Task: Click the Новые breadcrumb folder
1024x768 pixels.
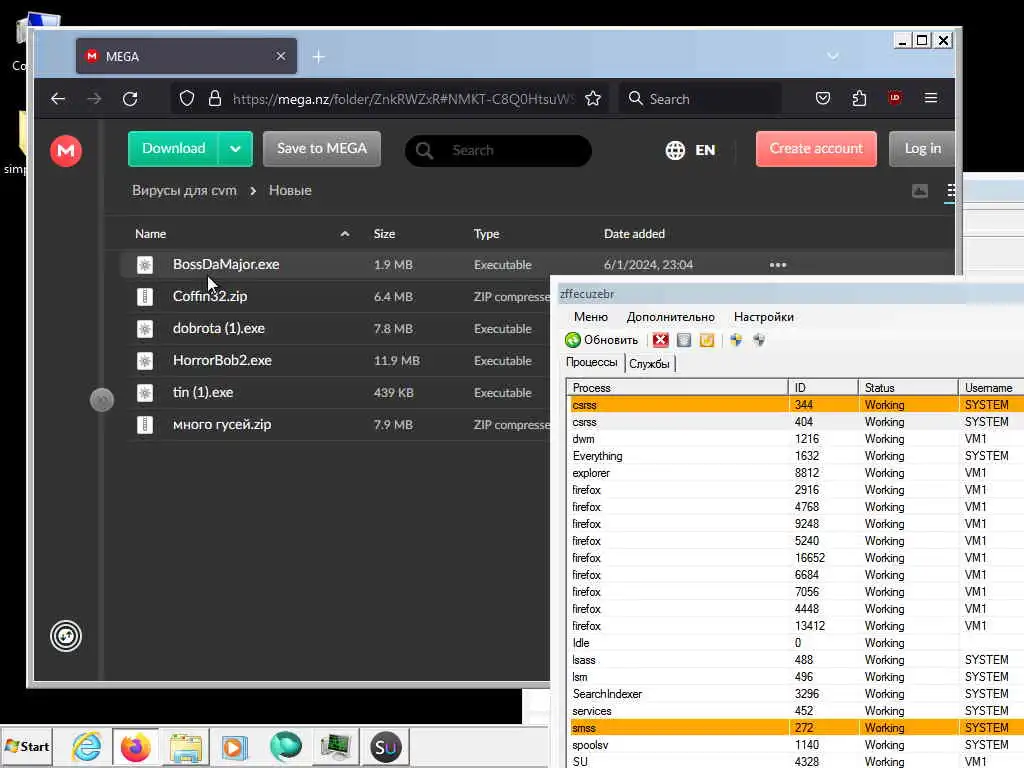Action: 290,191
